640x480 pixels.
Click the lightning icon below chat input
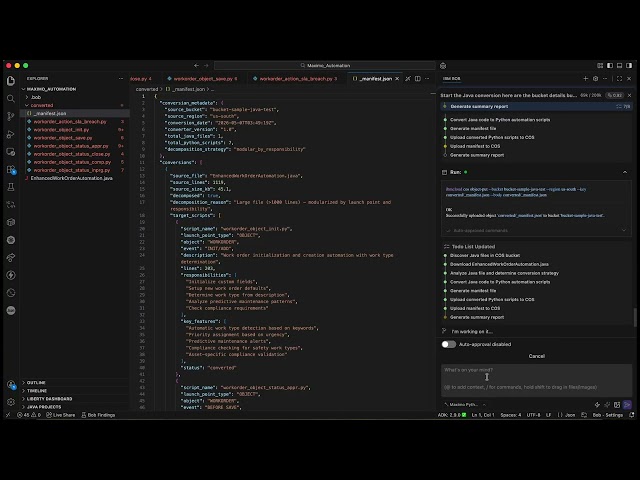(597, 405)
